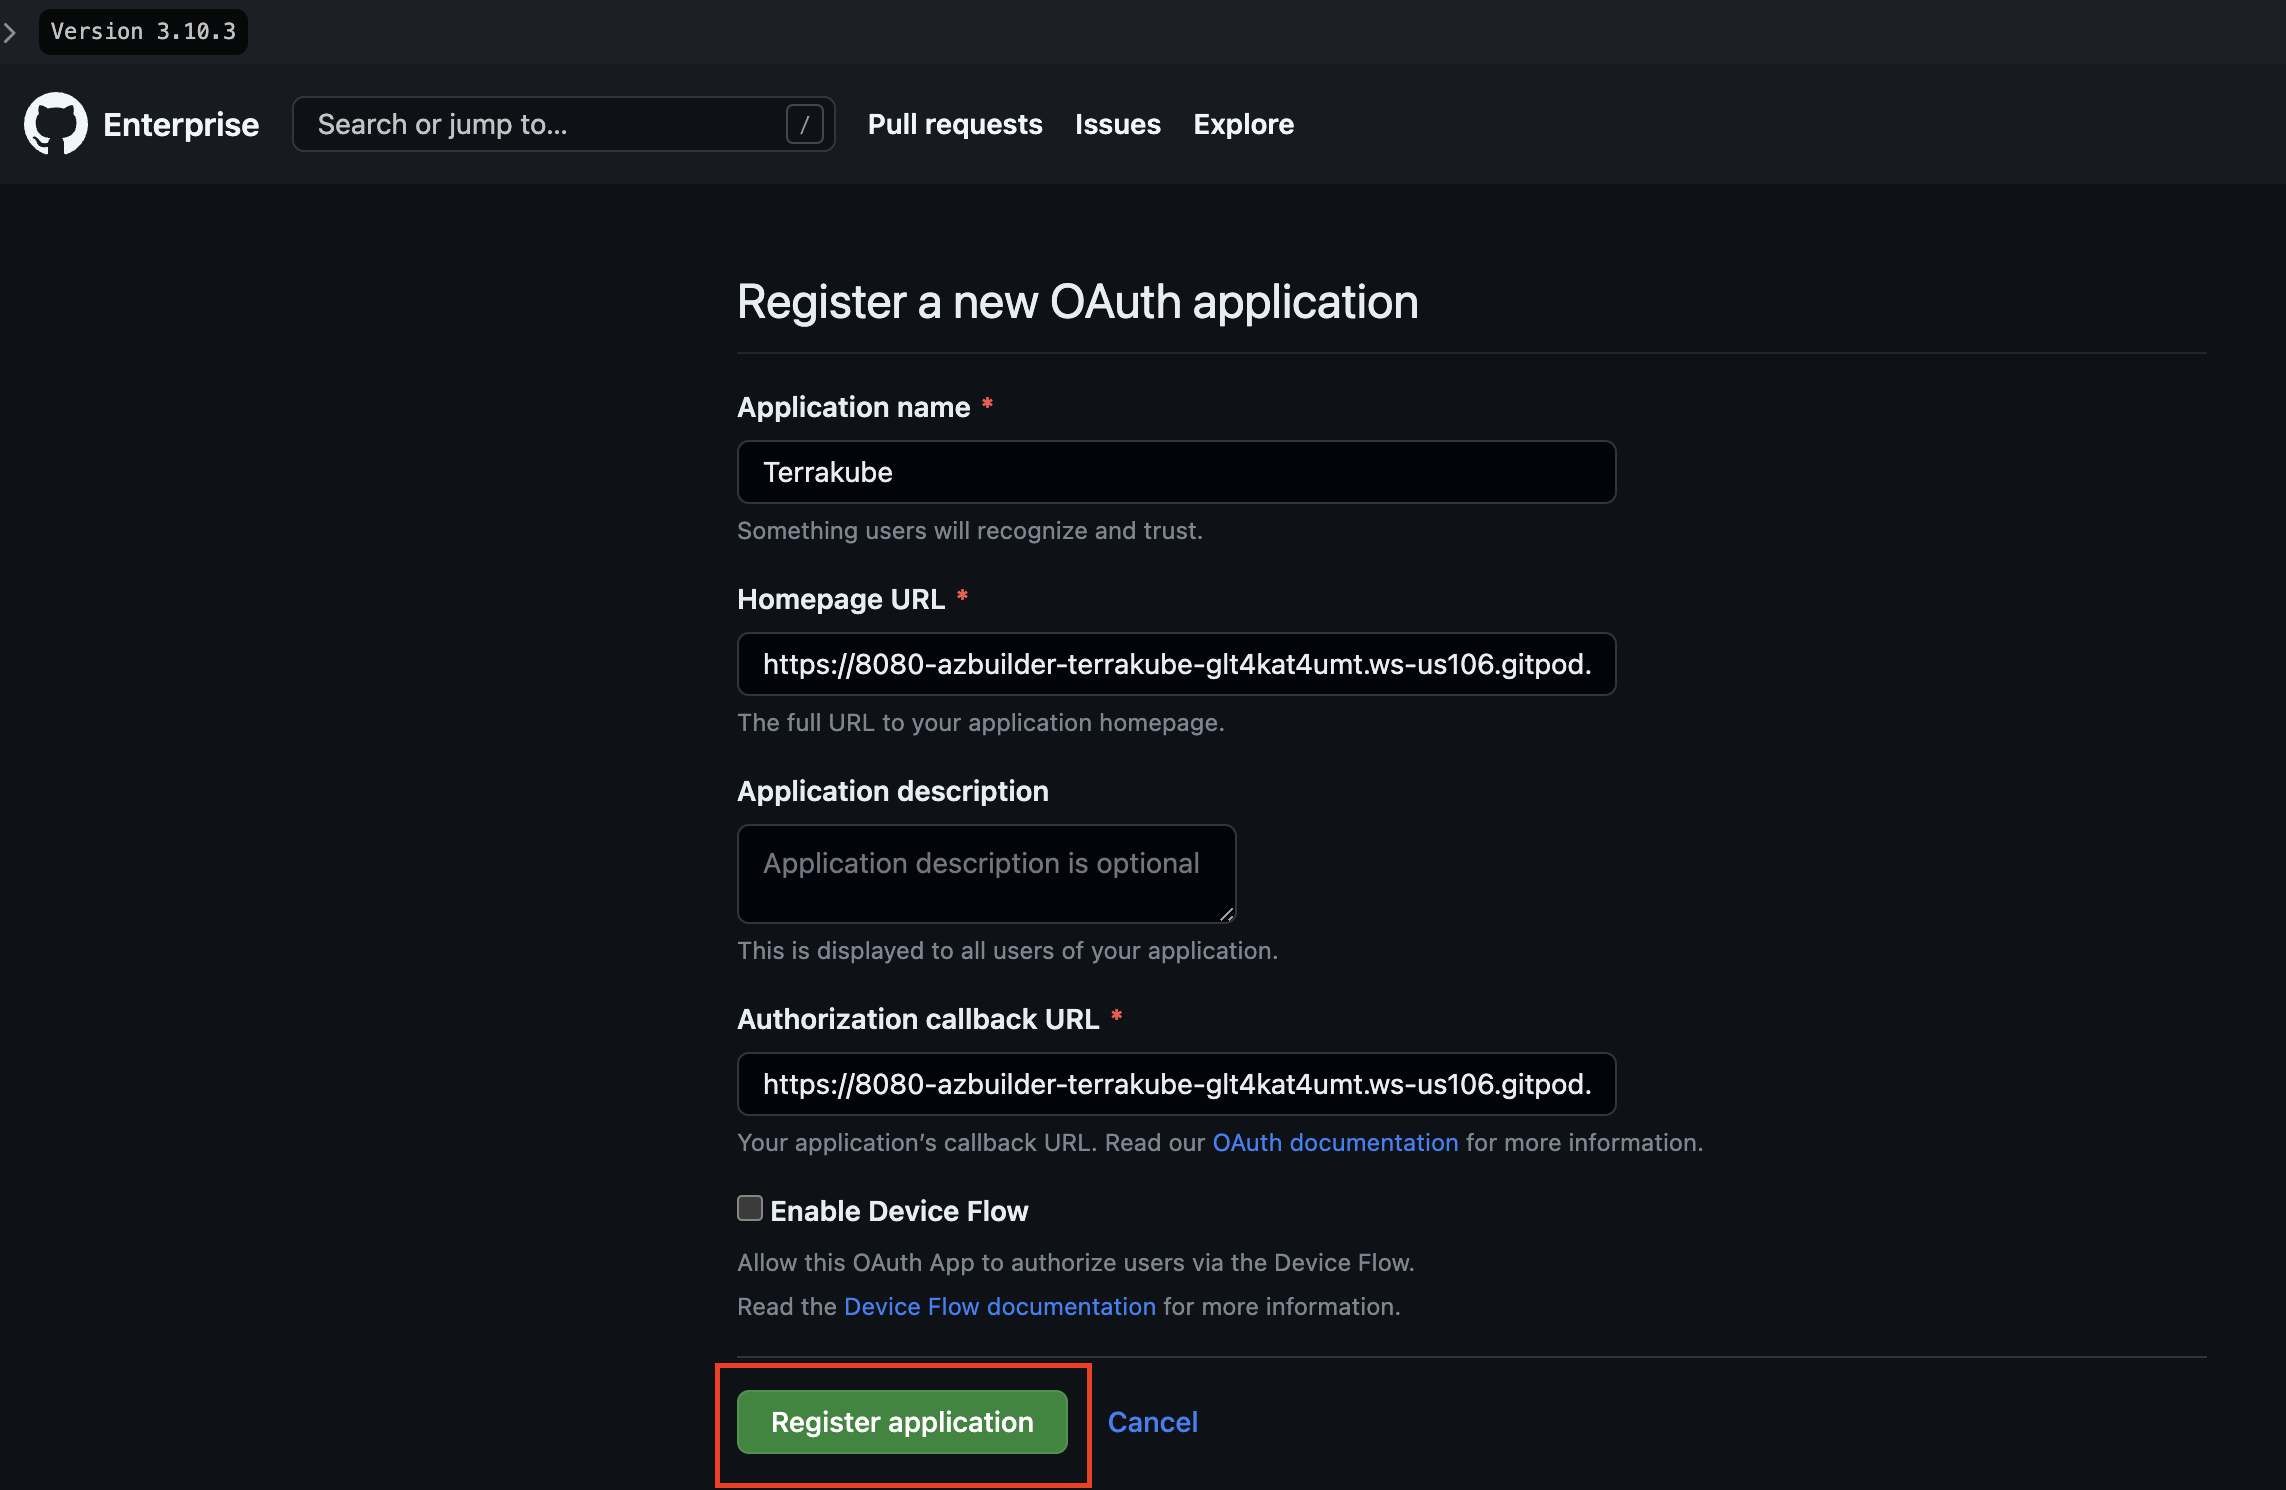The width and height of the screenshot is (2286, 1490).
Task: Click inside the Homepage URL field
Action: pos(1176,664)
